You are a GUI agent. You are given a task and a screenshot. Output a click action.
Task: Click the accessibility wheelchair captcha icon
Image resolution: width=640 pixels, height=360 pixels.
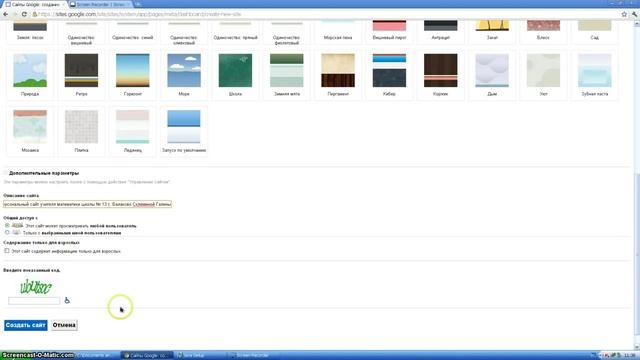click(67, 300)
